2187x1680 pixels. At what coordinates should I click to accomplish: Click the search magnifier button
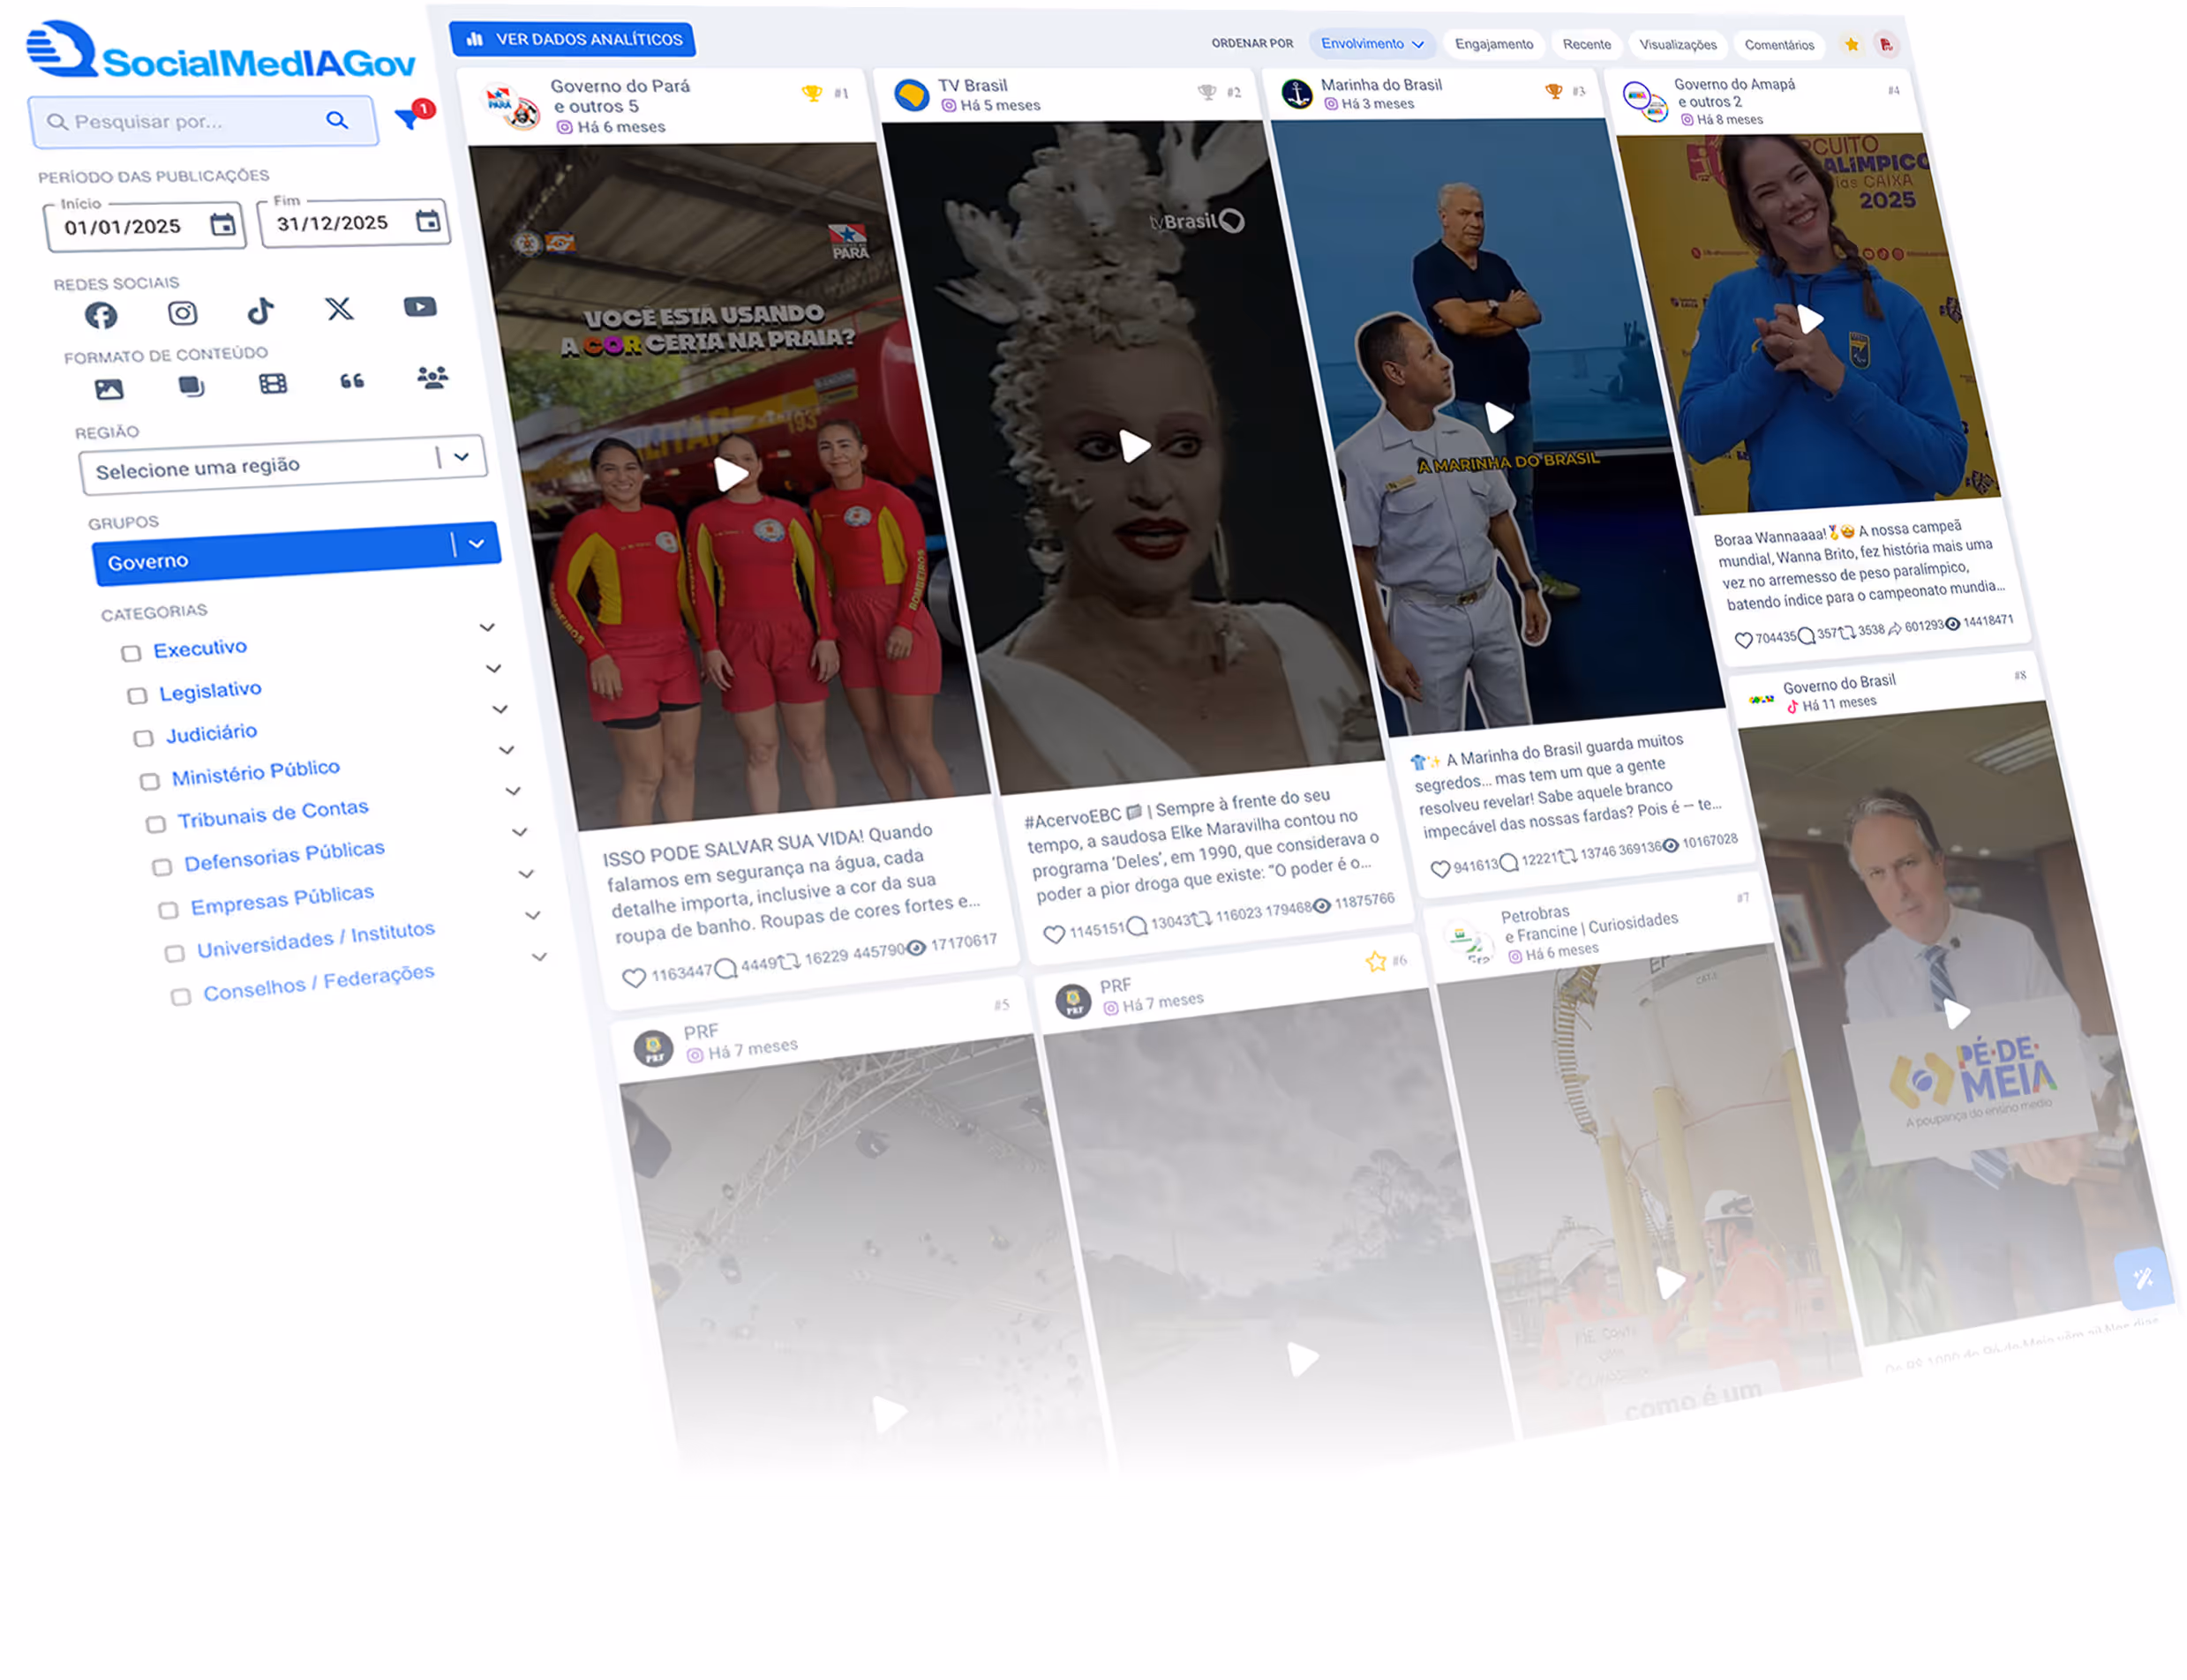tap(337, 120)
